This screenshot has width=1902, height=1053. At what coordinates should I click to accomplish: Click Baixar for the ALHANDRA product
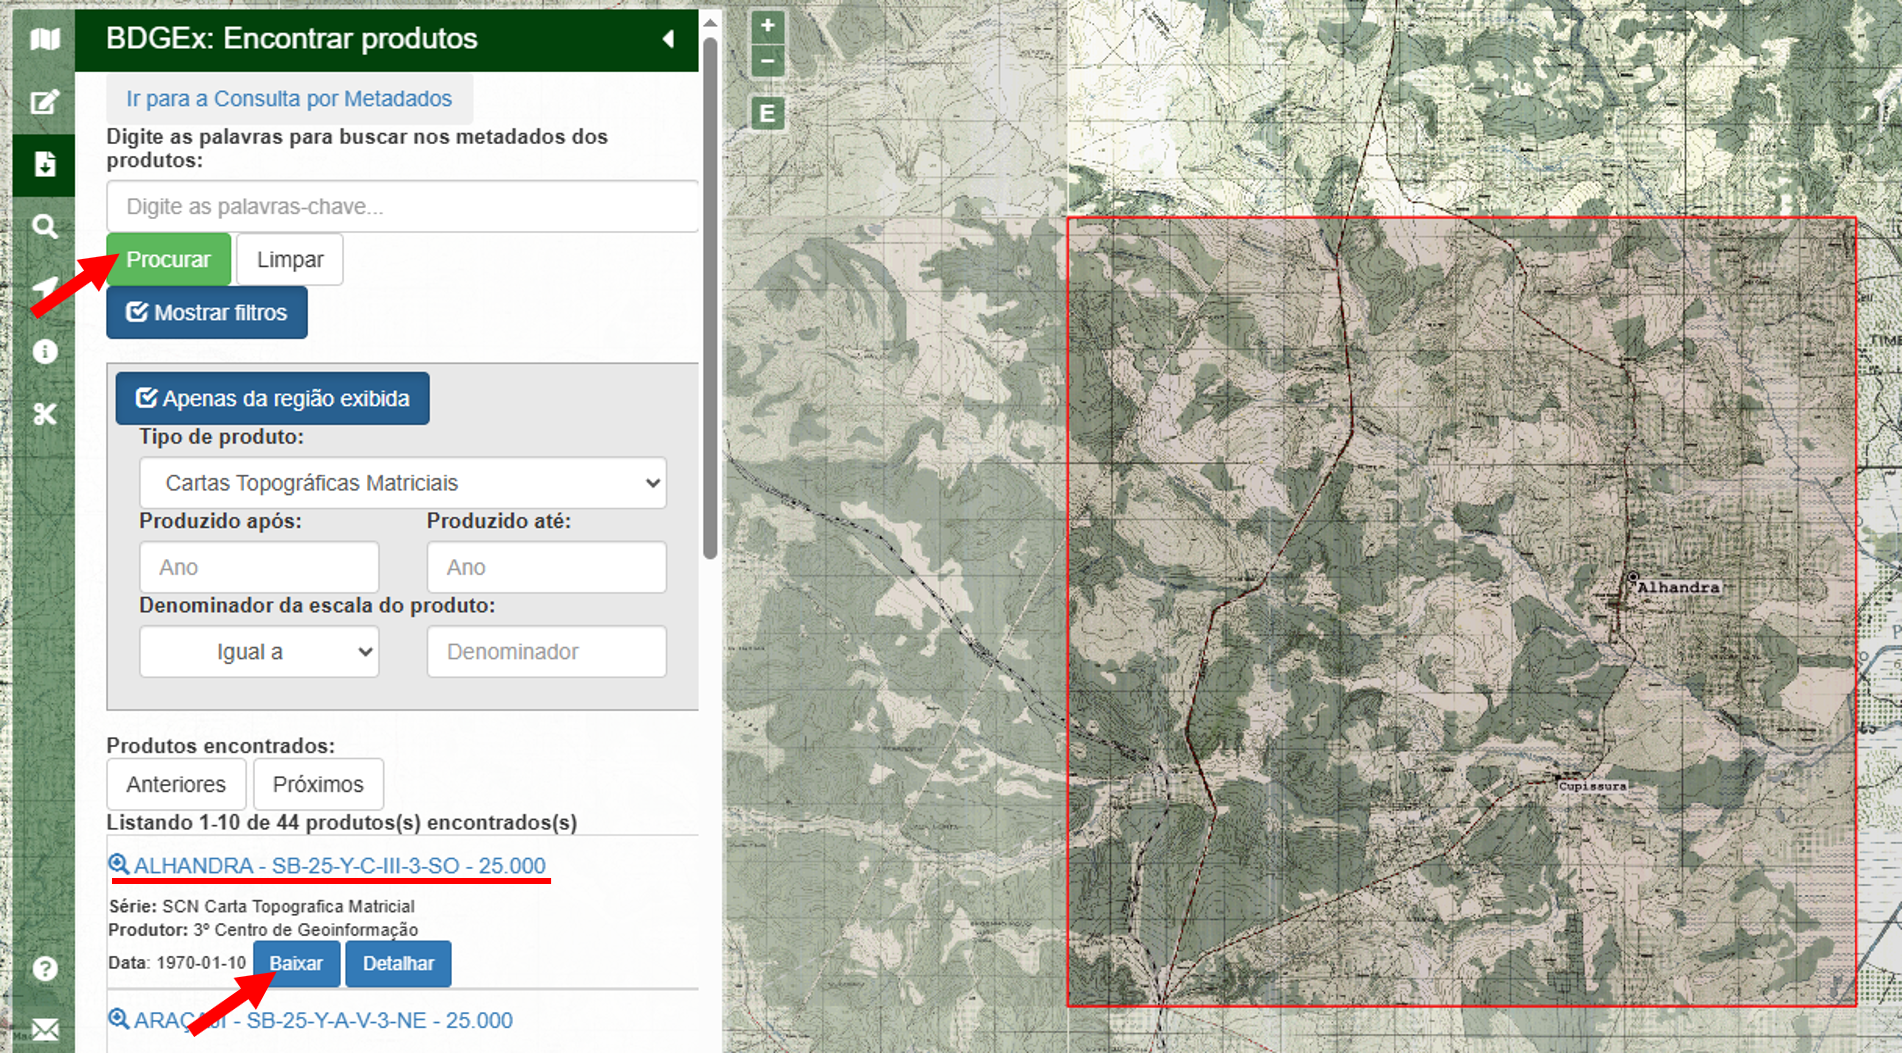pos(296,964)
